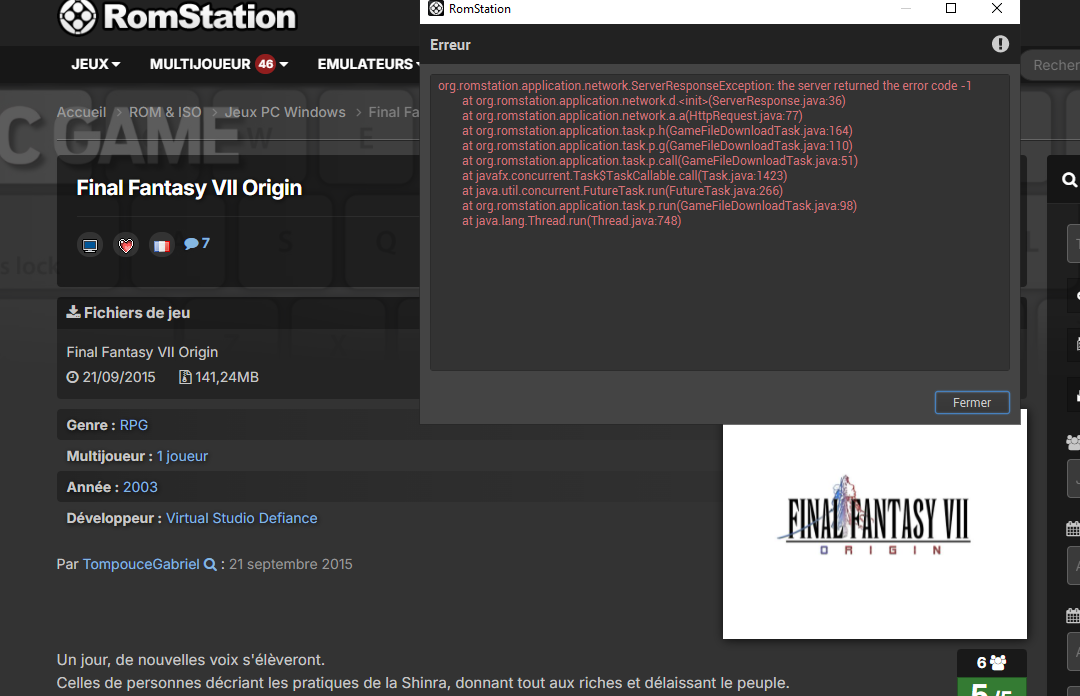Open the JEUX menu

[96, 64]
